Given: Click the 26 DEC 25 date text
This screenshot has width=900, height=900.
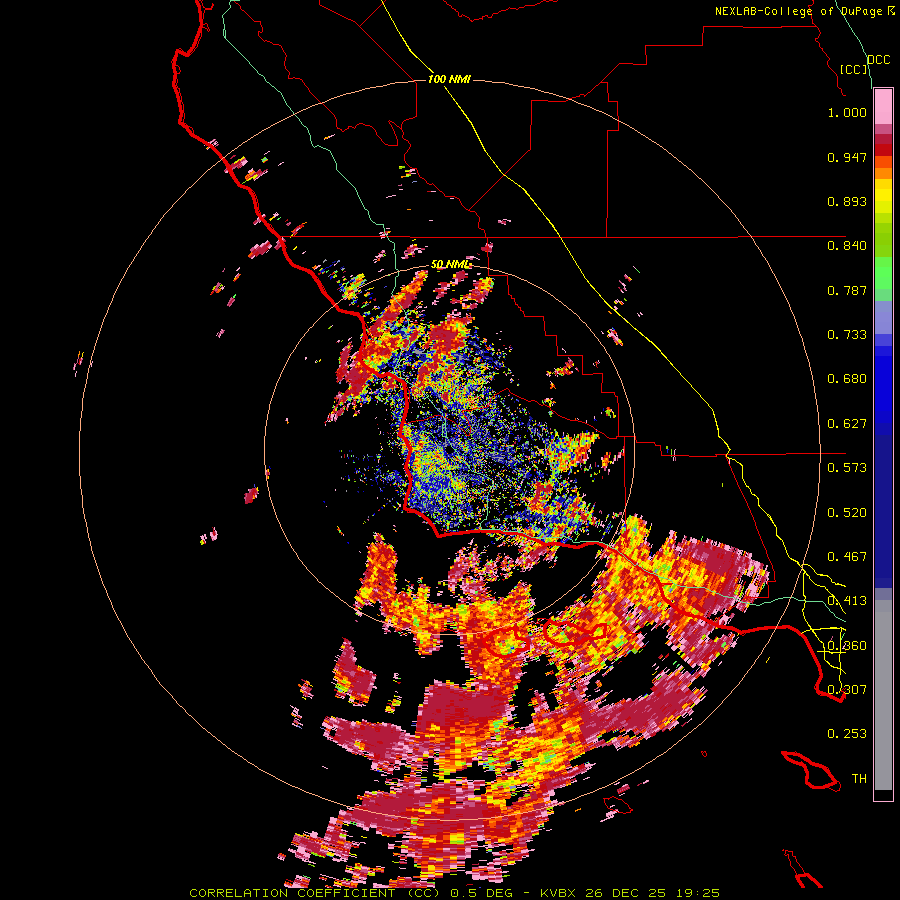Looking at the screenshot, I should click(x=625, y=893).
